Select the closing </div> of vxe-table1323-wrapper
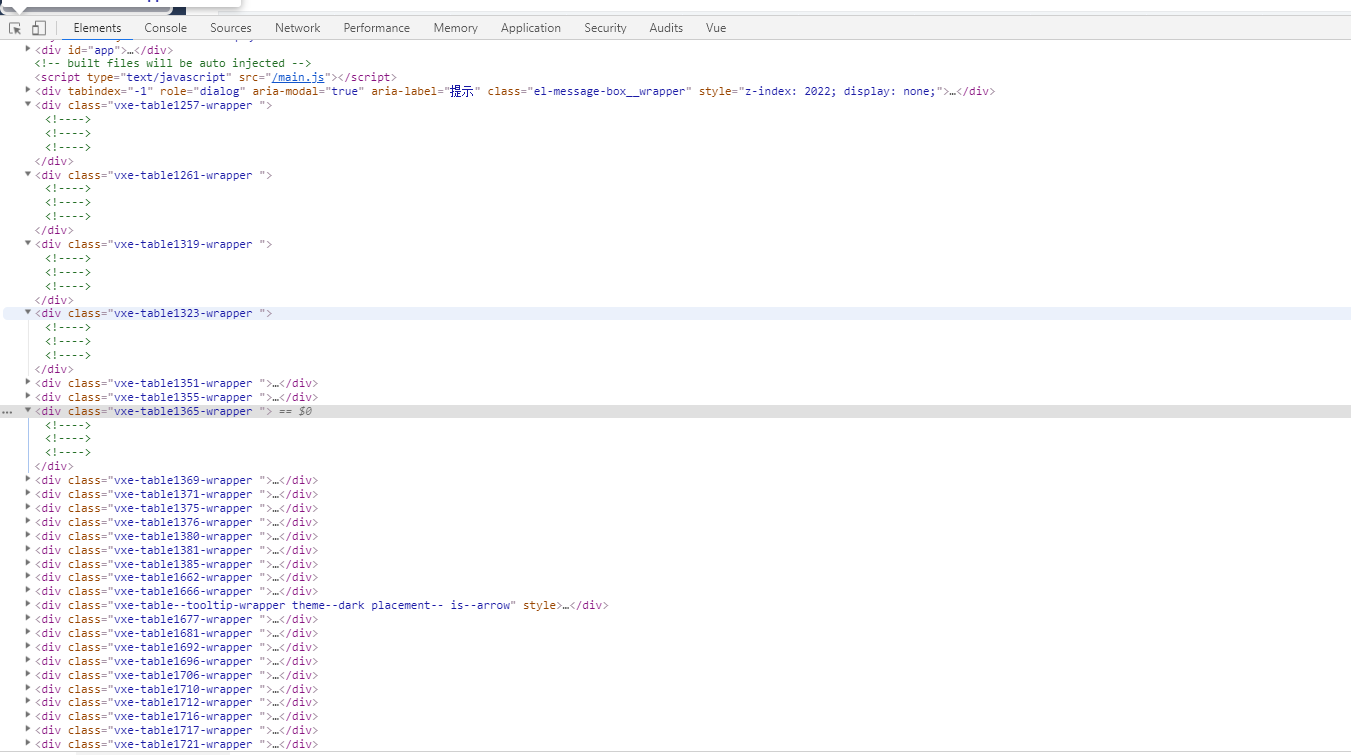1351x755 pixels. [54, 369]
